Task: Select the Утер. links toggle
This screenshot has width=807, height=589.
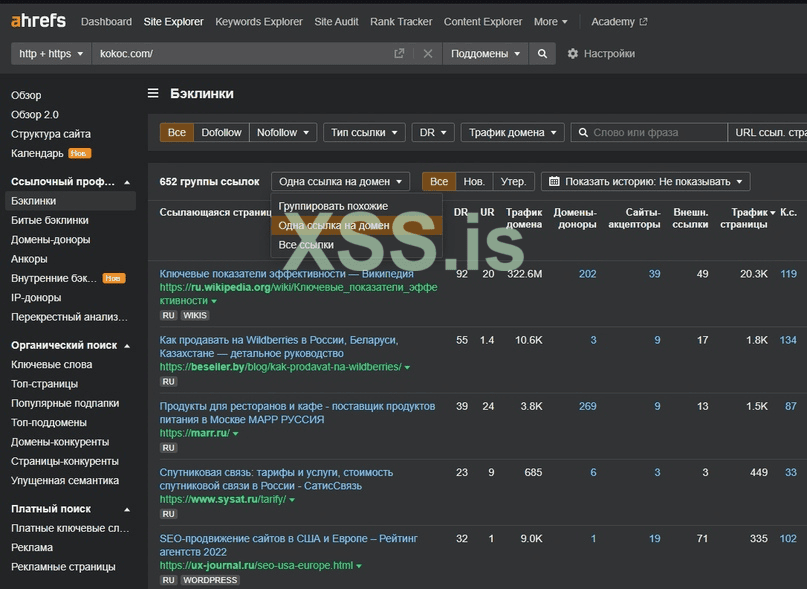Action: 513,182
